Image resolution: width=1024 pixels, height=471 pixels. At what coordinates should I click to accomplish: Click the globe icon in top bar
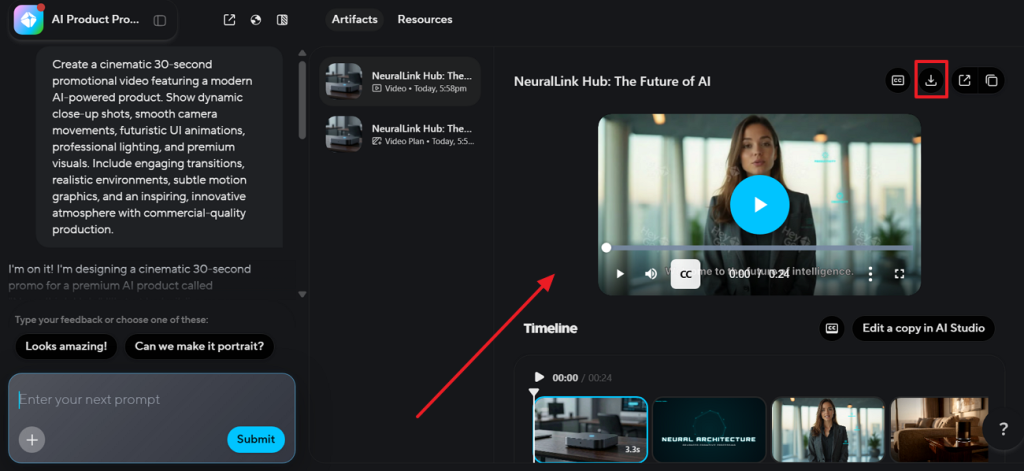(256, 20)
